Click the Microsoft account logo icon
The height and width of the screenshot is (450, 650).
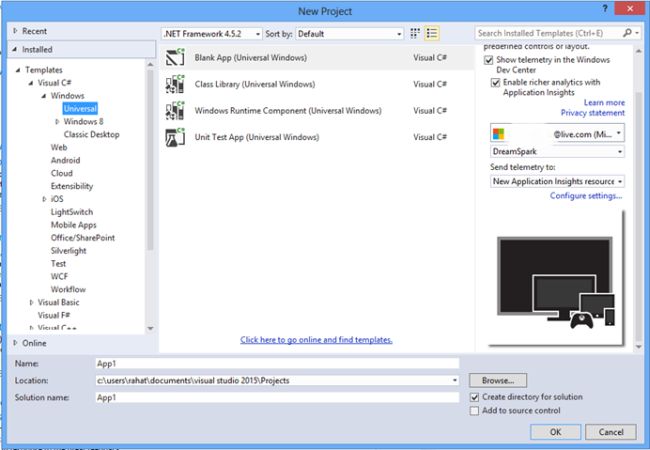click(x=498, y=134)
